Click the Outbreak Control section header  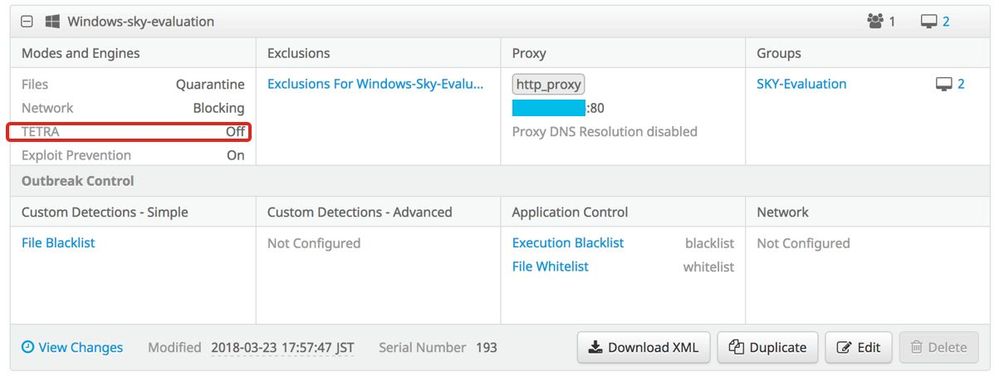pos(78,181)
